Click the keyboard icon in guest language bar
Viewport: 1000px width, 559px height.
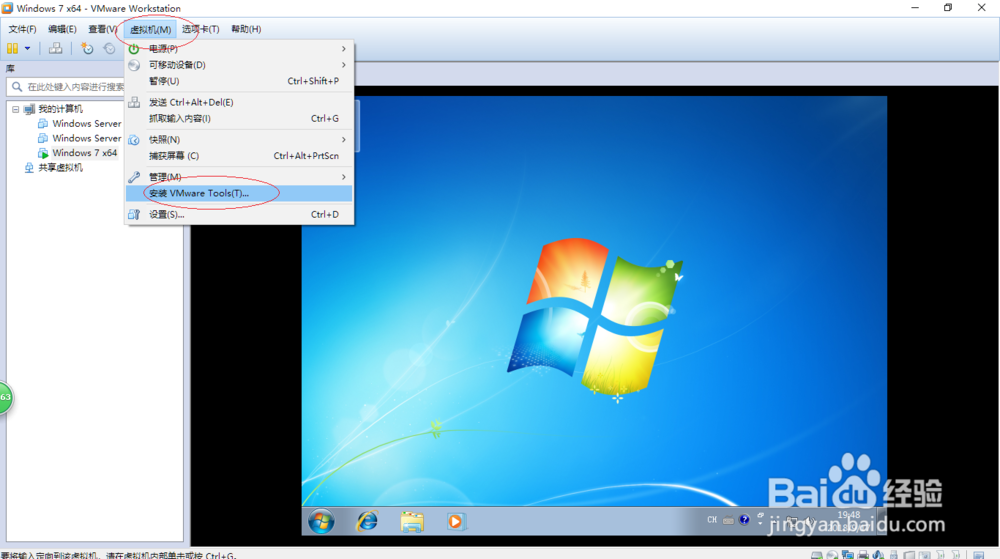coord(728,520)
